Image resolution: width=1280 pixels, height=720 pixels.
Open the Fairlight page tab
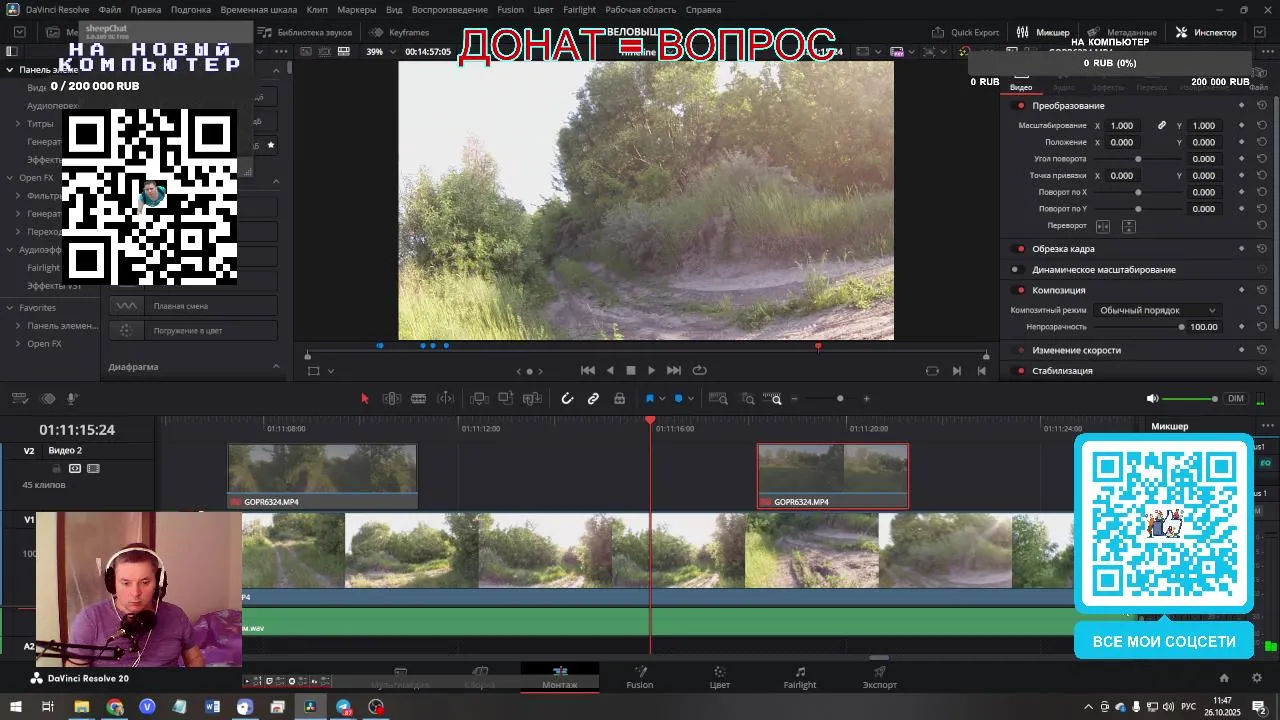click(x=800, y=678)
